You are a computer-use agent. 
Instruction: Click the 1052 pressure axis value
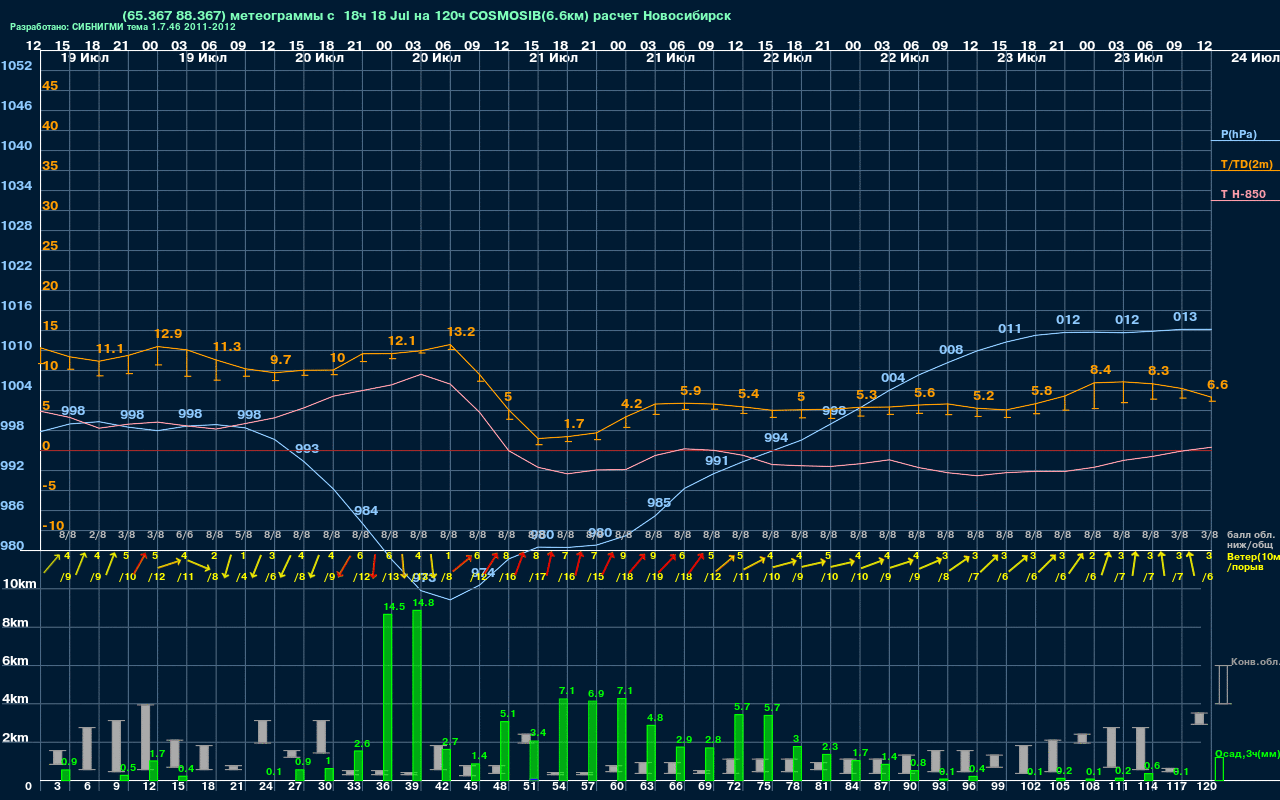click(x=16, y=66)
